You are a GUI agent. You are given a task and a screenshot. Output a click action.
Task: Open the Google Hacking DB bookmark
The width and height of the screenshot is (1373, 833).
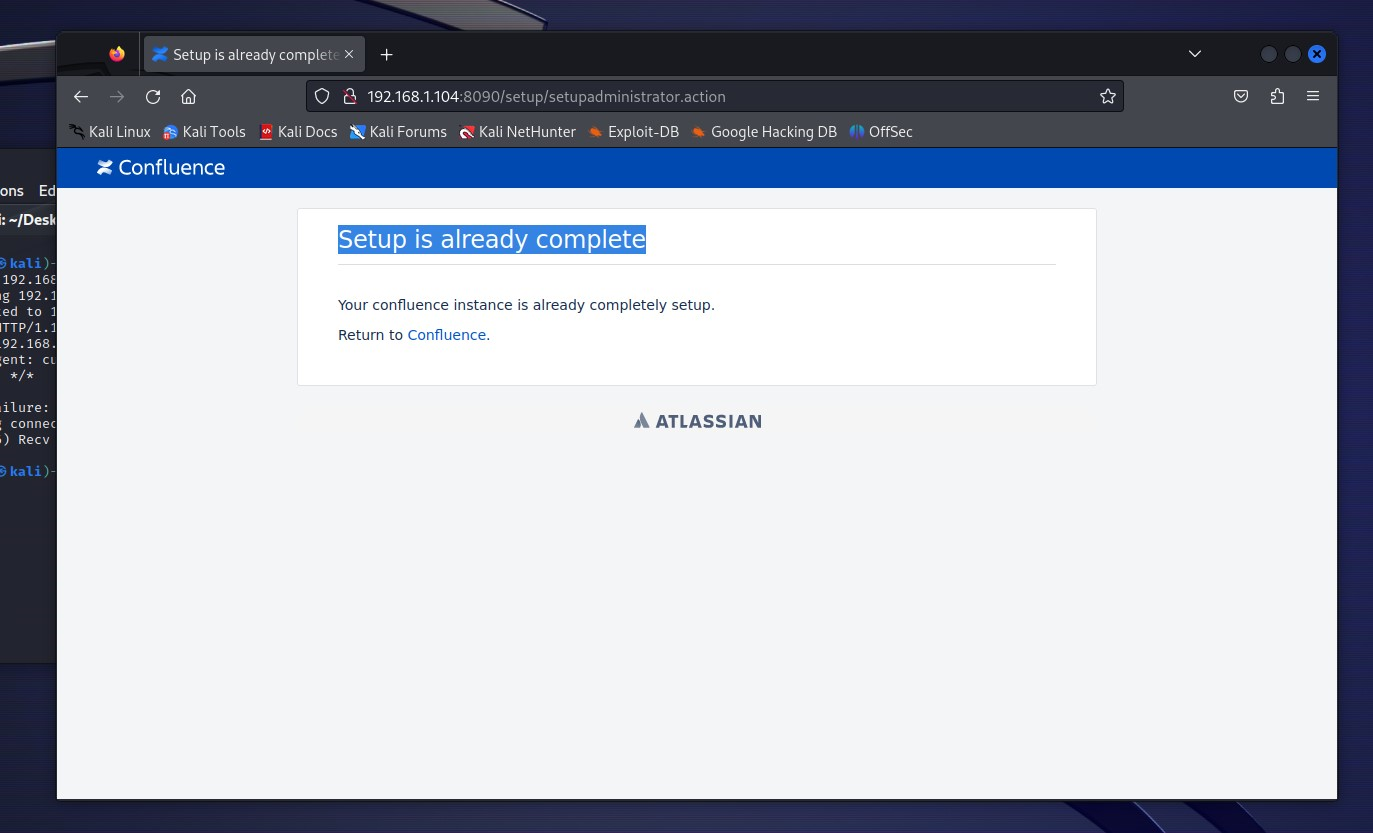coord(764,131)
